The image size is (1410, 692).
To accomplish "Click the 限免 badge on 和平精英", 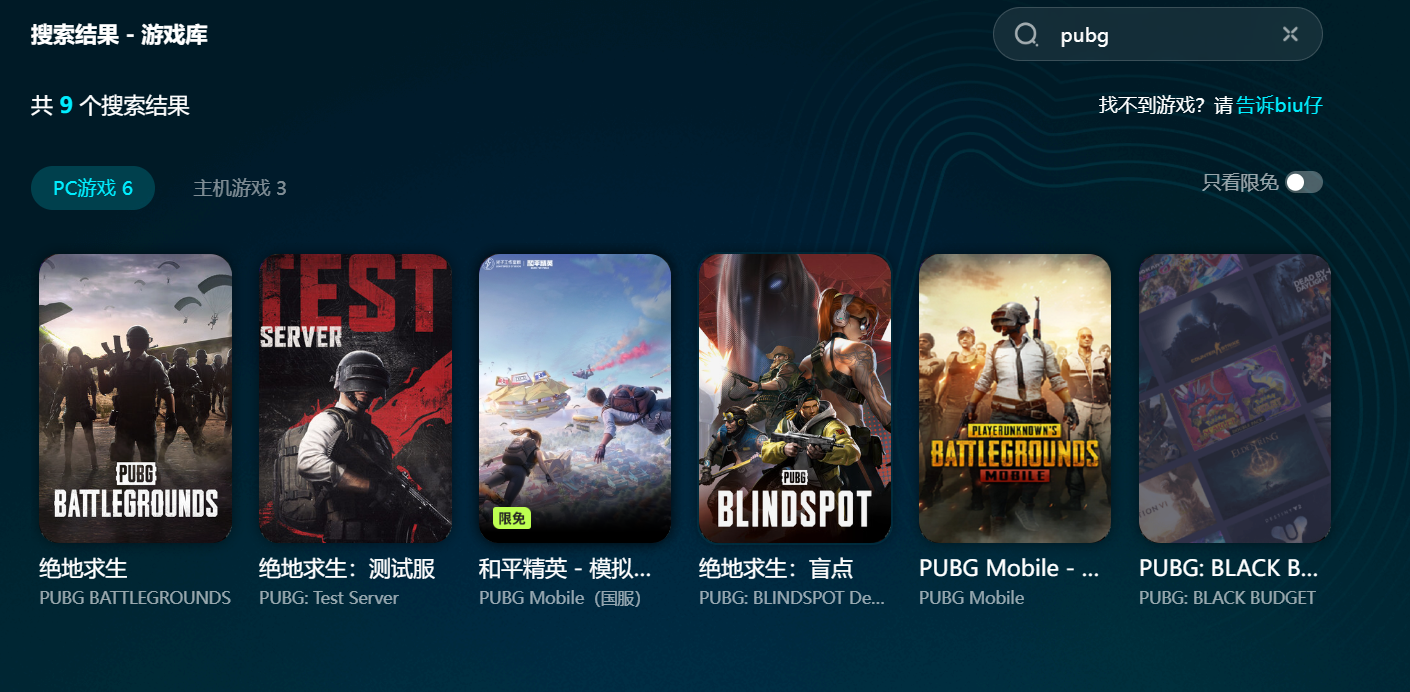I will [512, 518].
